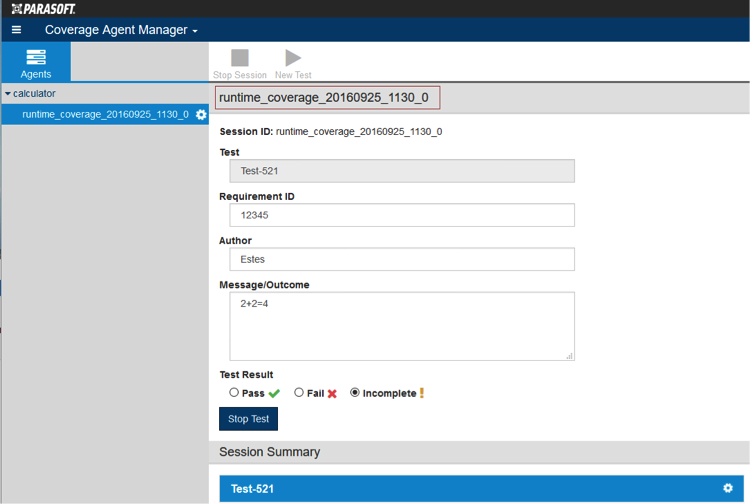Click the Test-521 row in Session Summary
This screenshot has width=750, height=504.
(481, 489)
